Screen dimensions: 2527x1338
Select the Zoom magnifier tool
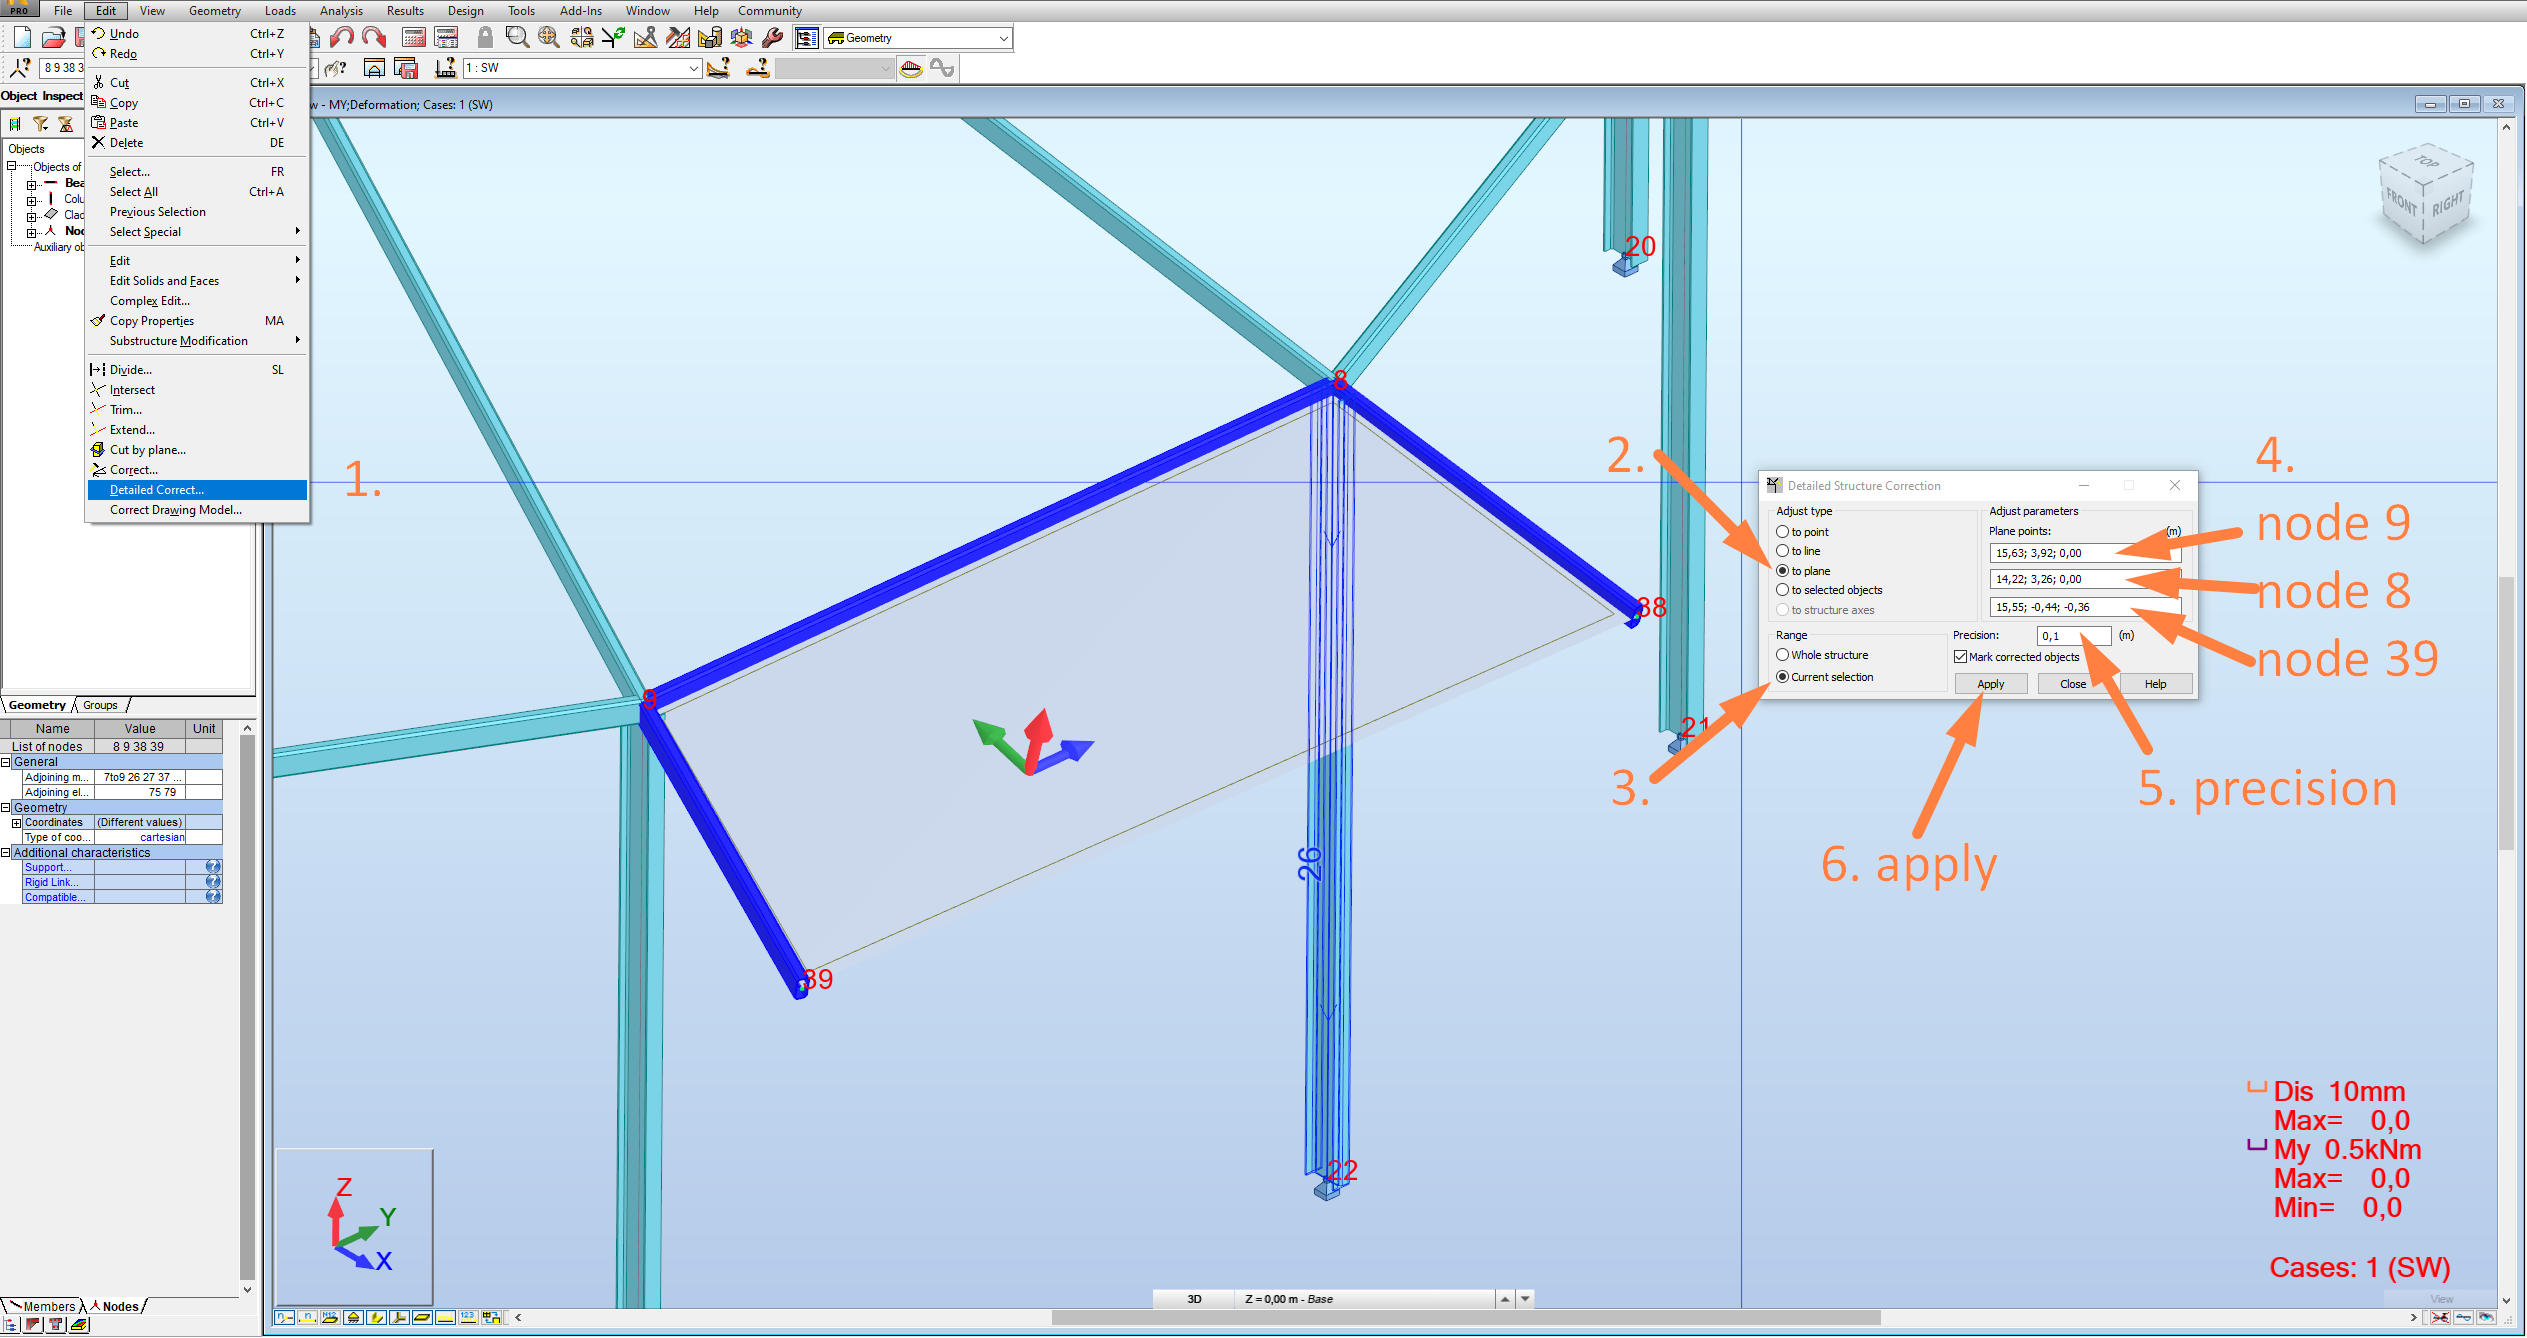(517, 37)
